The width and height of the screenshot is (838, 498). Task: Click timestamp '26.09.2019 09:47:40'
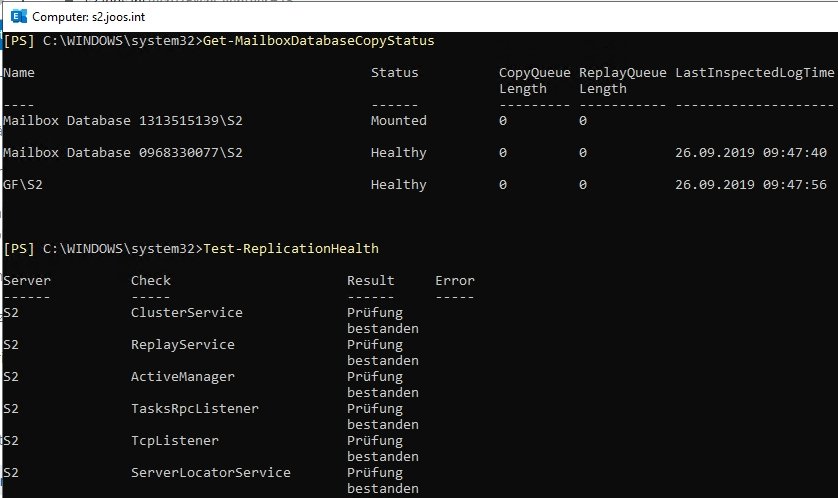[x=751, y=153]
